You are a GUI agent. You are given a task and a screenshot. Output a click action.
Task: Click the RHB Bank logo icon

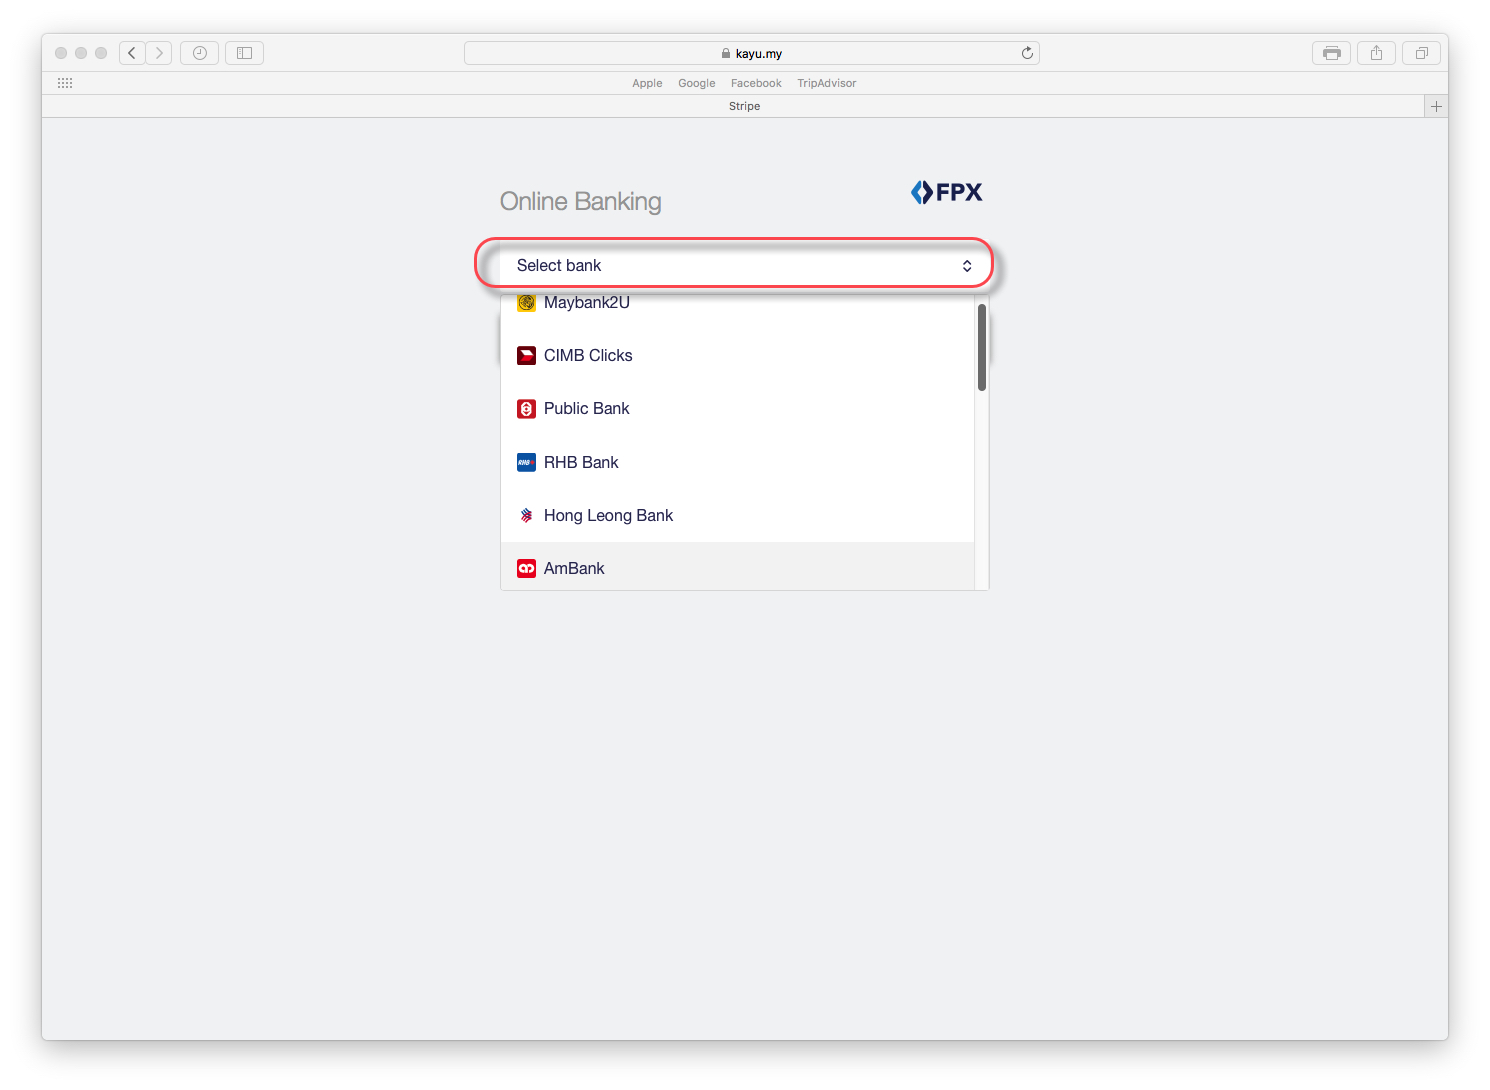point(526,462)
